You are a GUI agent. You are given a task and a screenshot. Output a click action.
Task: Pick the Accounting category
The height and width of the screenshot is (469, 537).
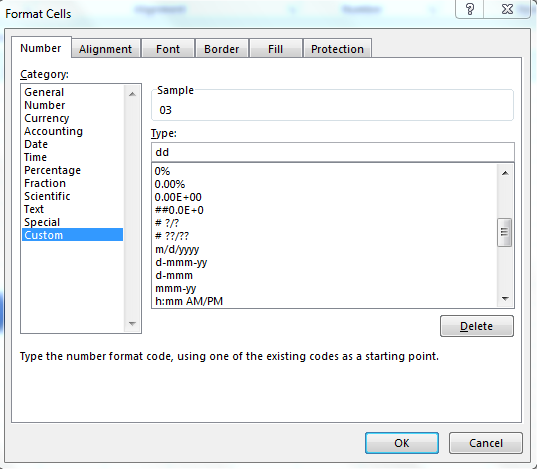pyautogui.click(x=72, y=131)
